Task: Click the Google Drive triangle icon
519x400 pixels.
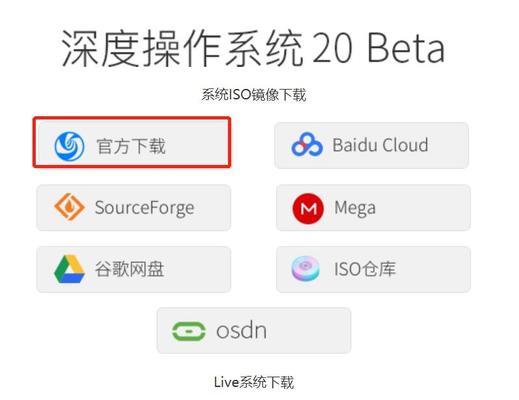Action: point(69,269)
